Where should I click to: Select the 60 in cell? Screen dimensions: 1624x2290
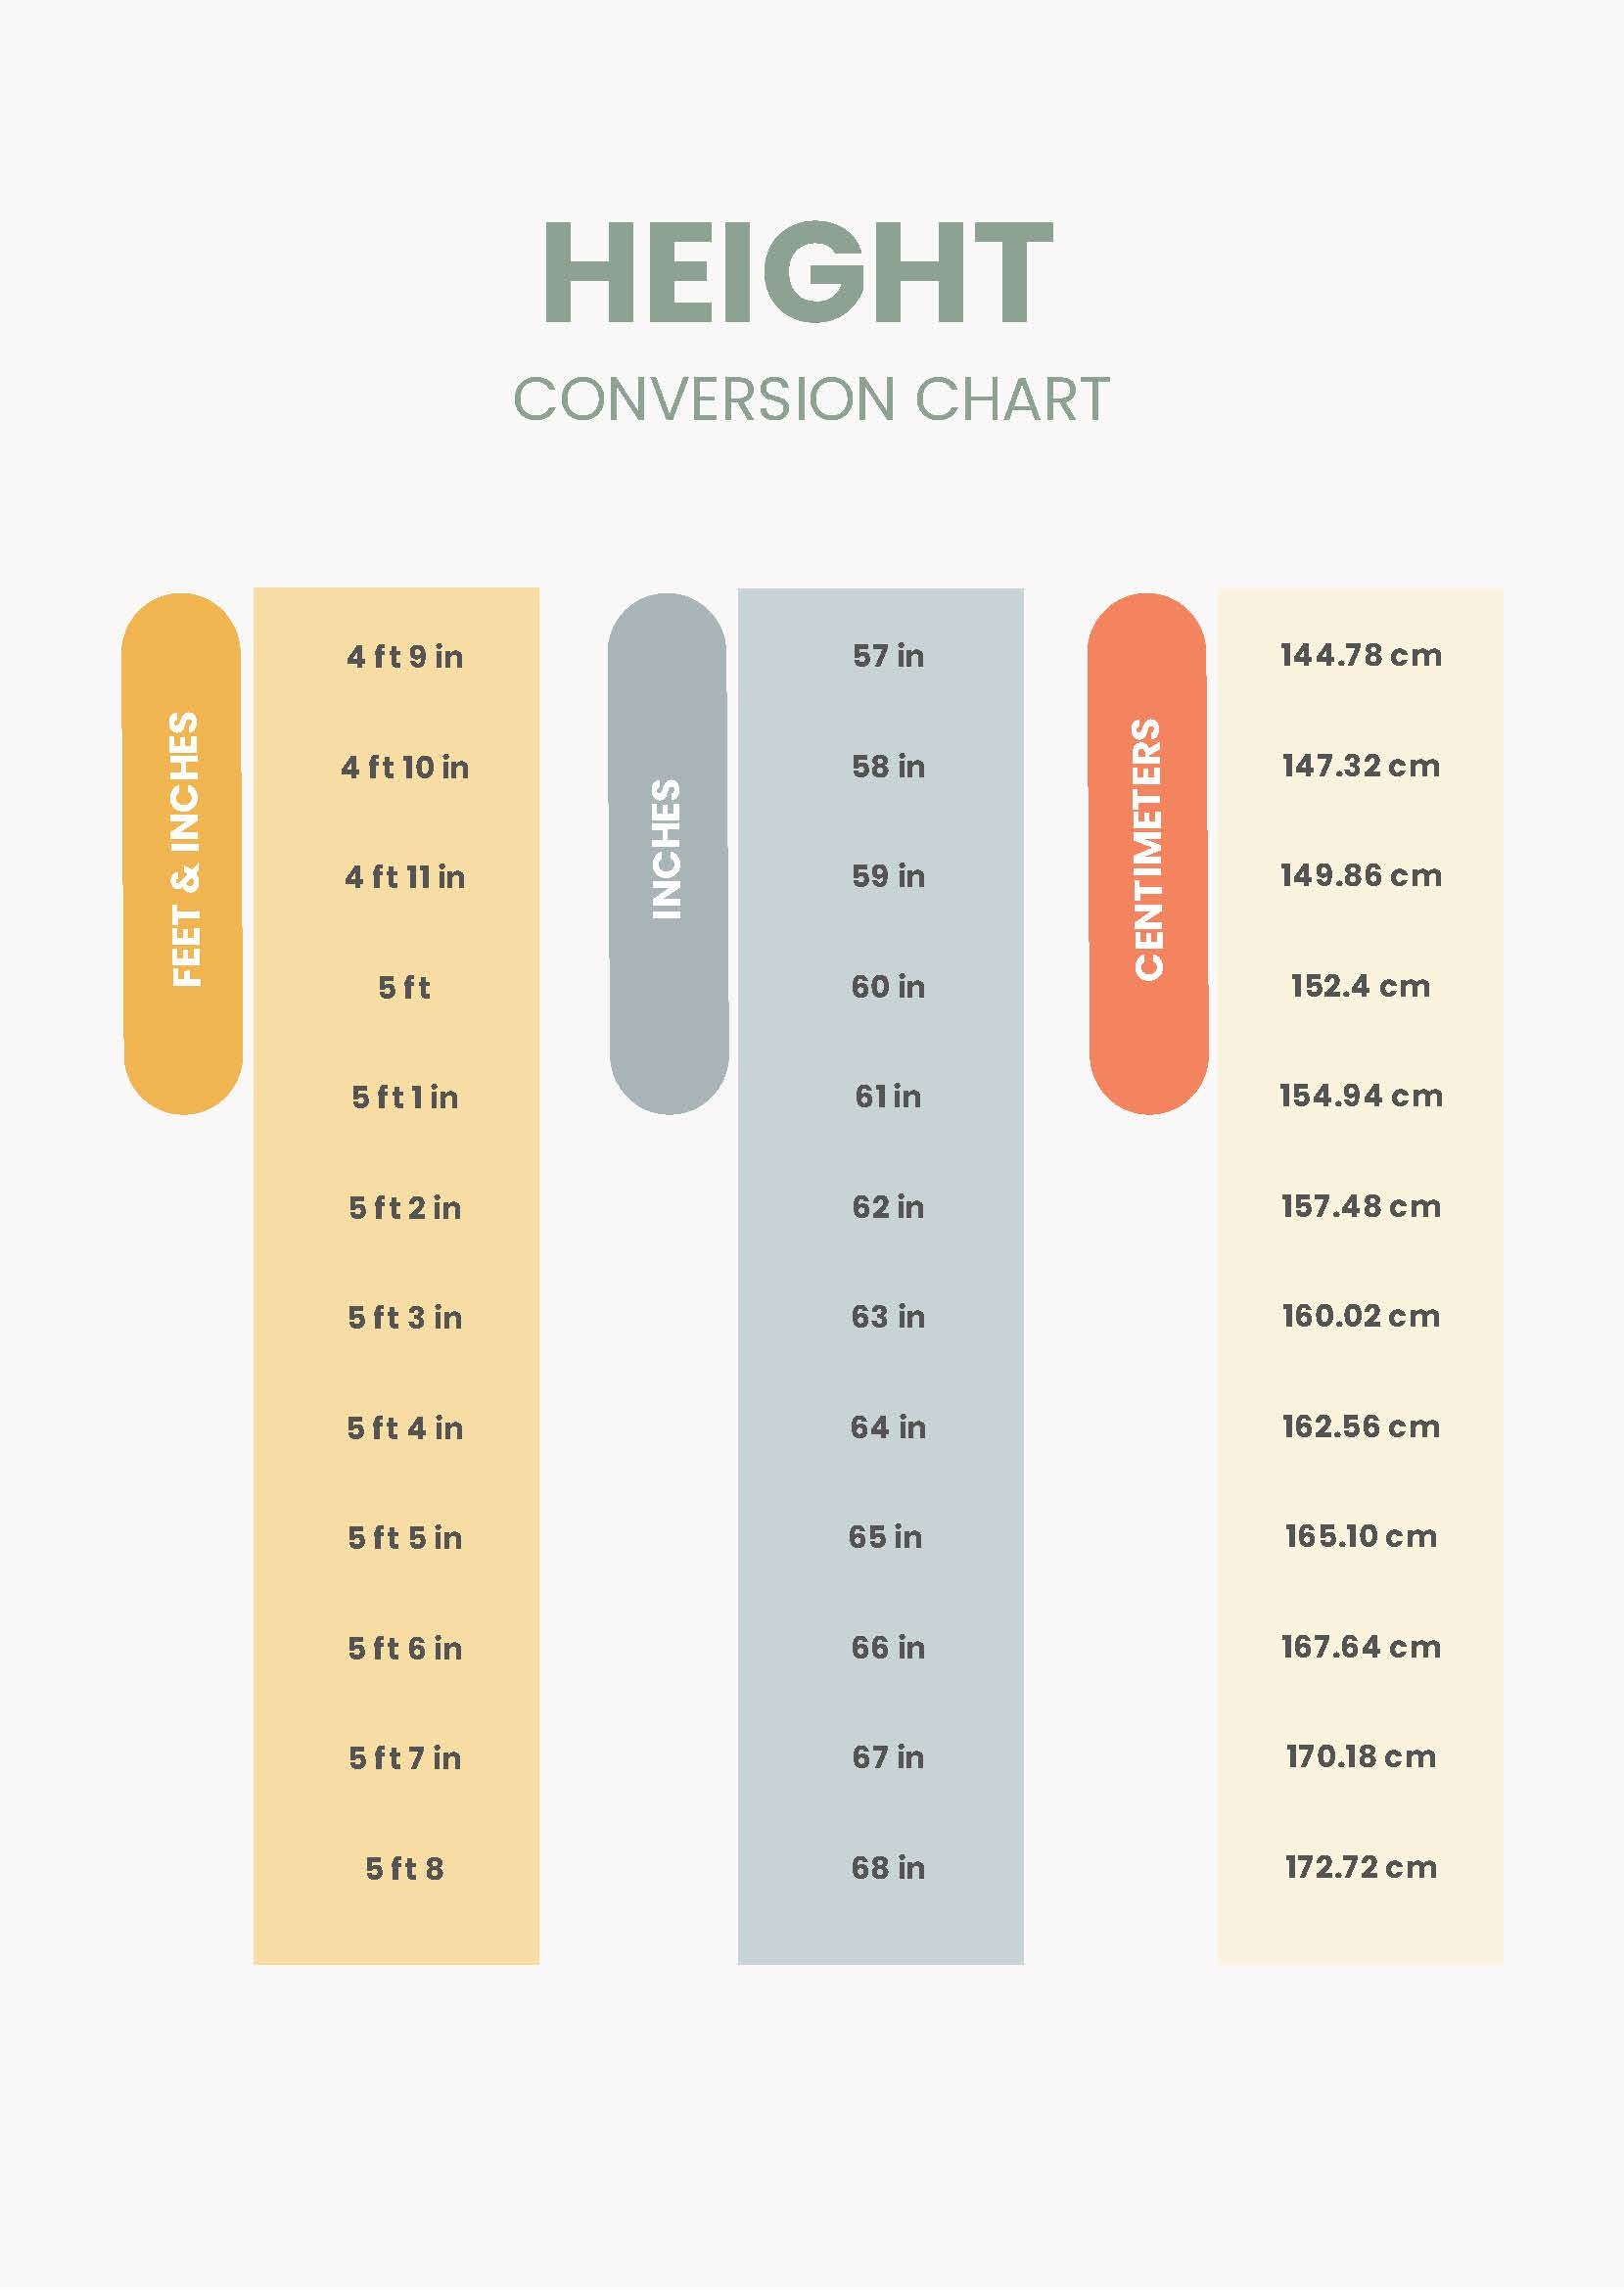[888, 987]
